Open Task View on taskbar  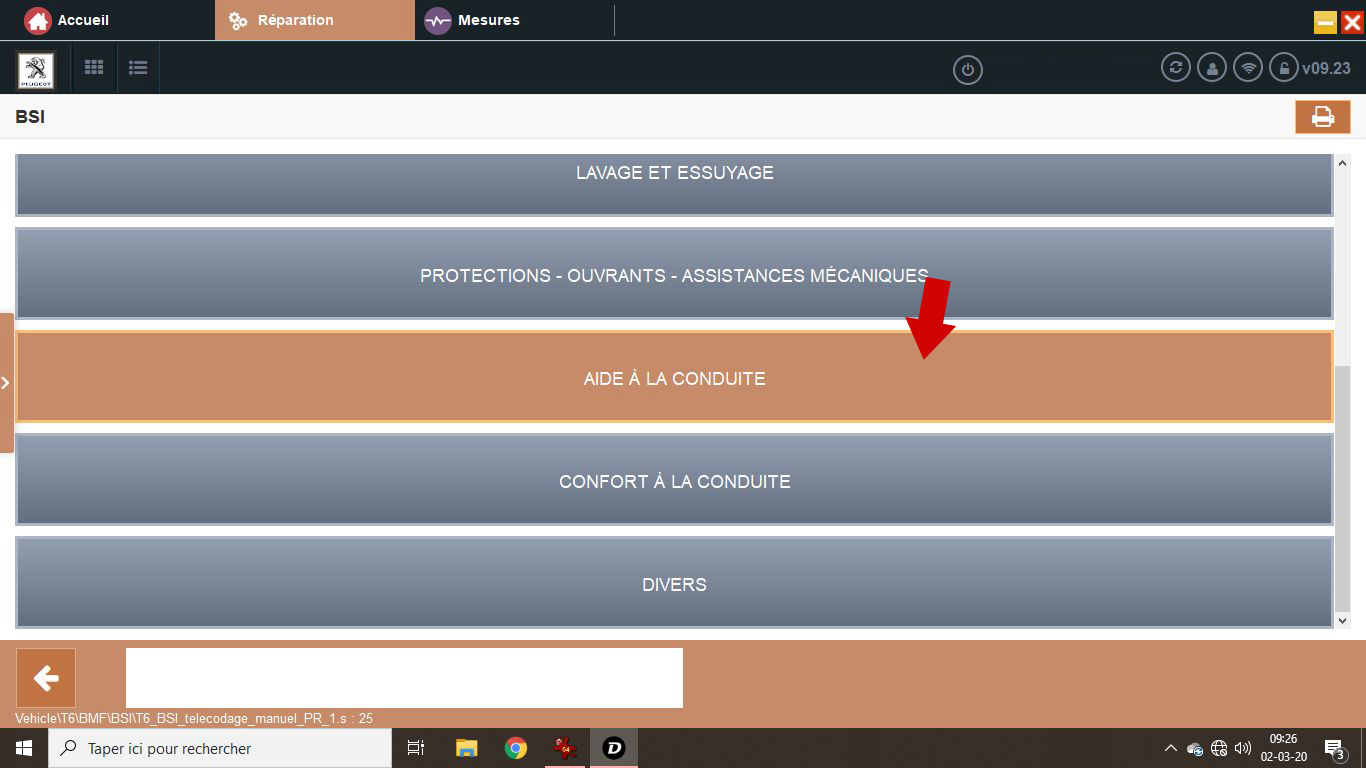(416, 748)
